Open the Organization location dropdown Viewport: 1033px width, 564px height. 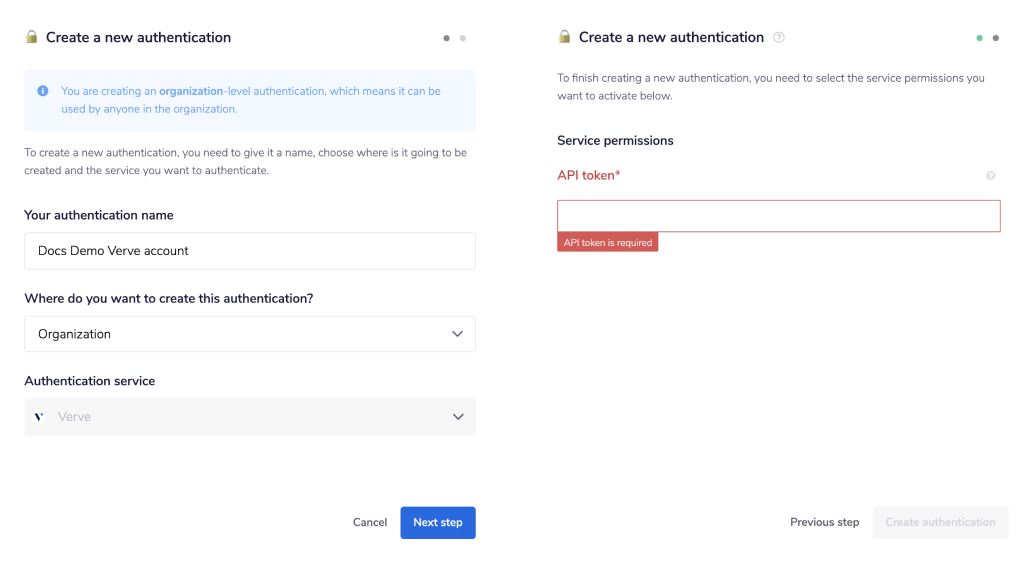click(x=249, y=334)
